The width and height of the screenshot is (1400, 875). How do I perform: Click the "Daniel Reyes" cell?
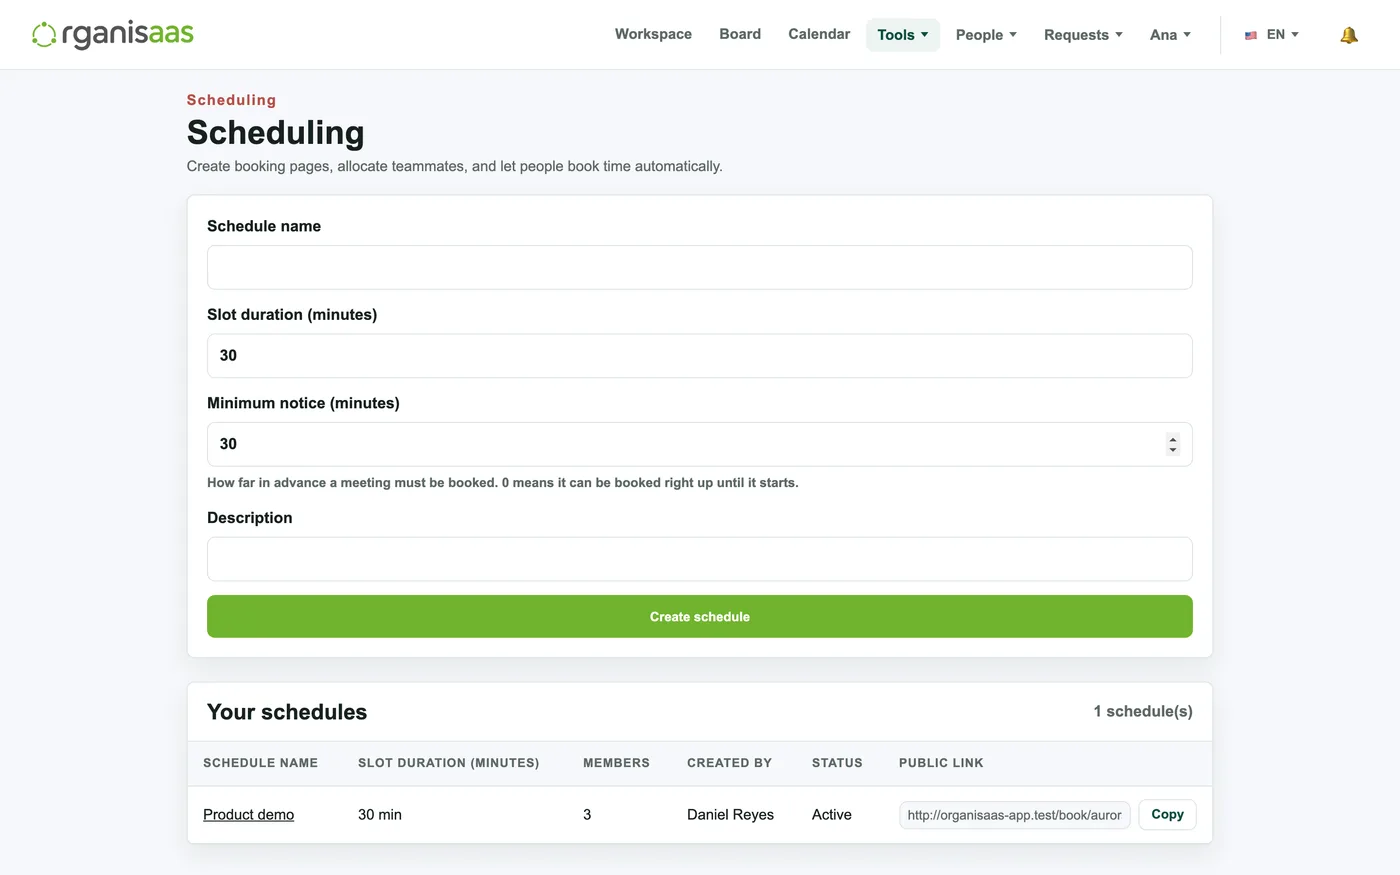click(730, 815)
